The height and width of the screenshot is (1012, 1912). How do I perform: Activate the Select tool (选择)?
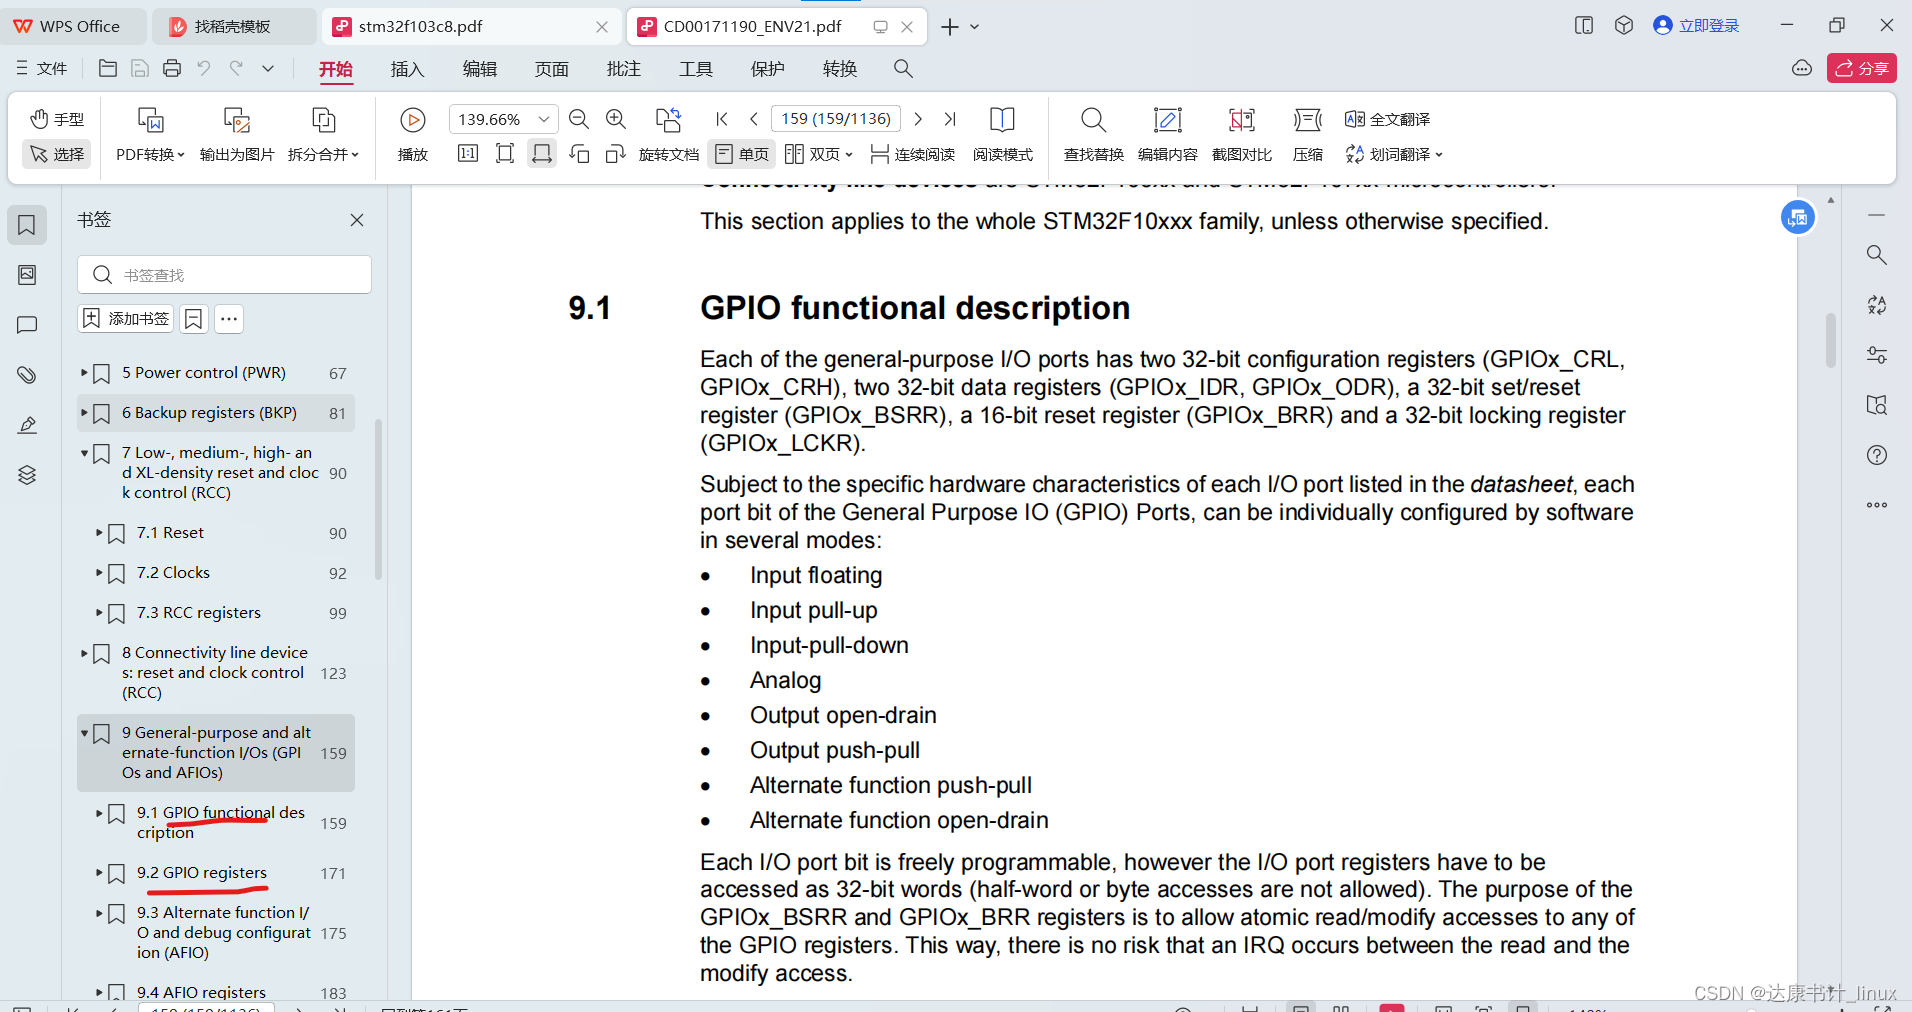pyautogui.click(x=57, y=154)
